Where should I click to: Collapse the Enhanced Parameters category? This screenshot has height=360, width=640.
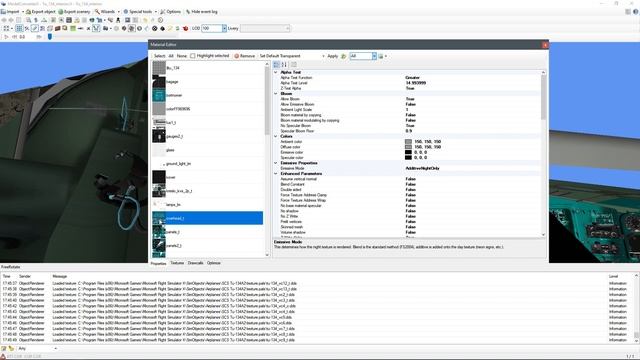click(276, 173)
